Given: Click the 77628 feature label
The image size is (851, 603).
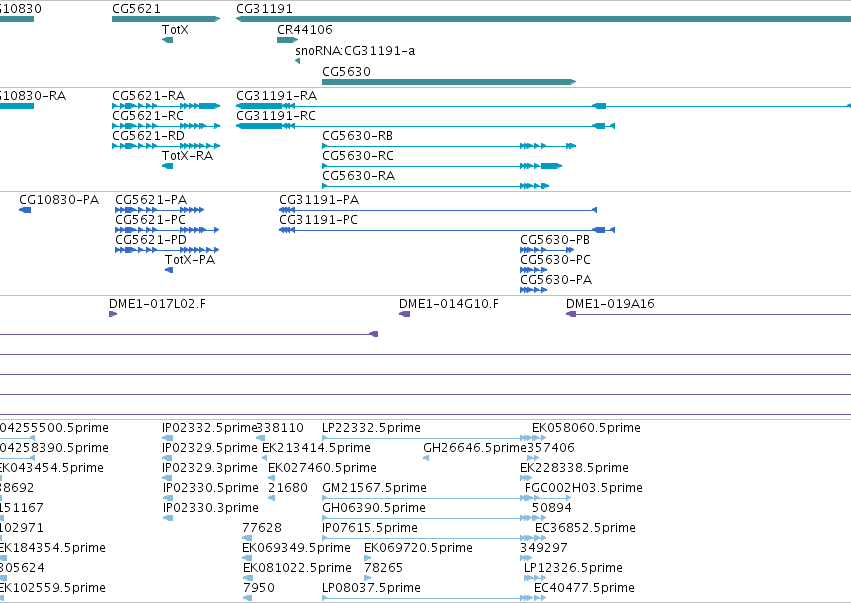Looking at the screenshot, I should (262, 528).
